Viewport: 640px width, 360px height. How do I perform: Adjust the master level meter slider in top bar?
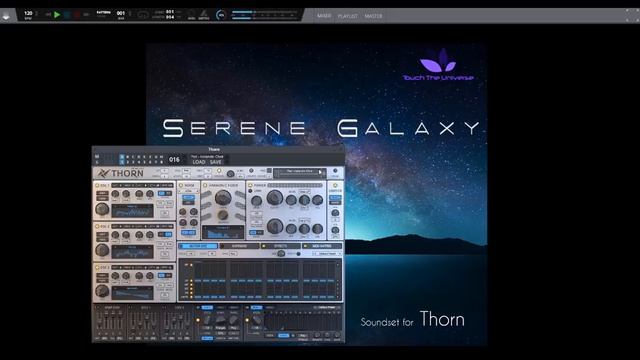coord(264,15)
